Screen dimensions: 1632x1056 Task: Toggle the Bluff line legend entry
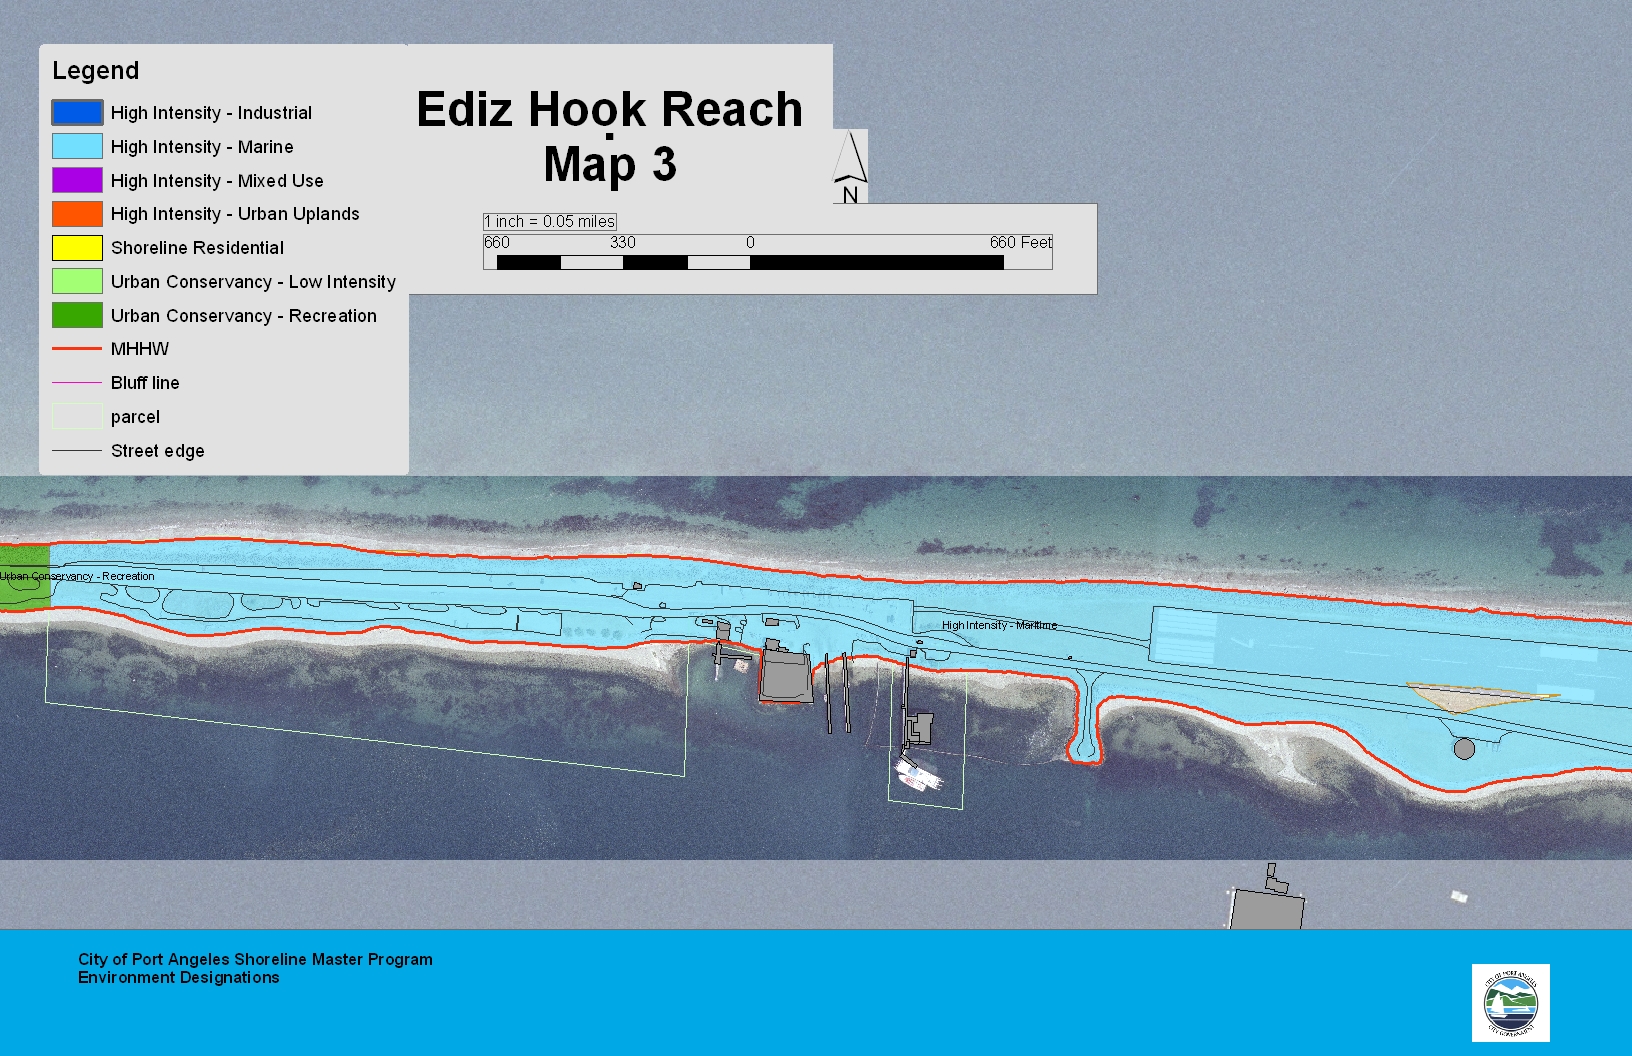pos(75,383)
